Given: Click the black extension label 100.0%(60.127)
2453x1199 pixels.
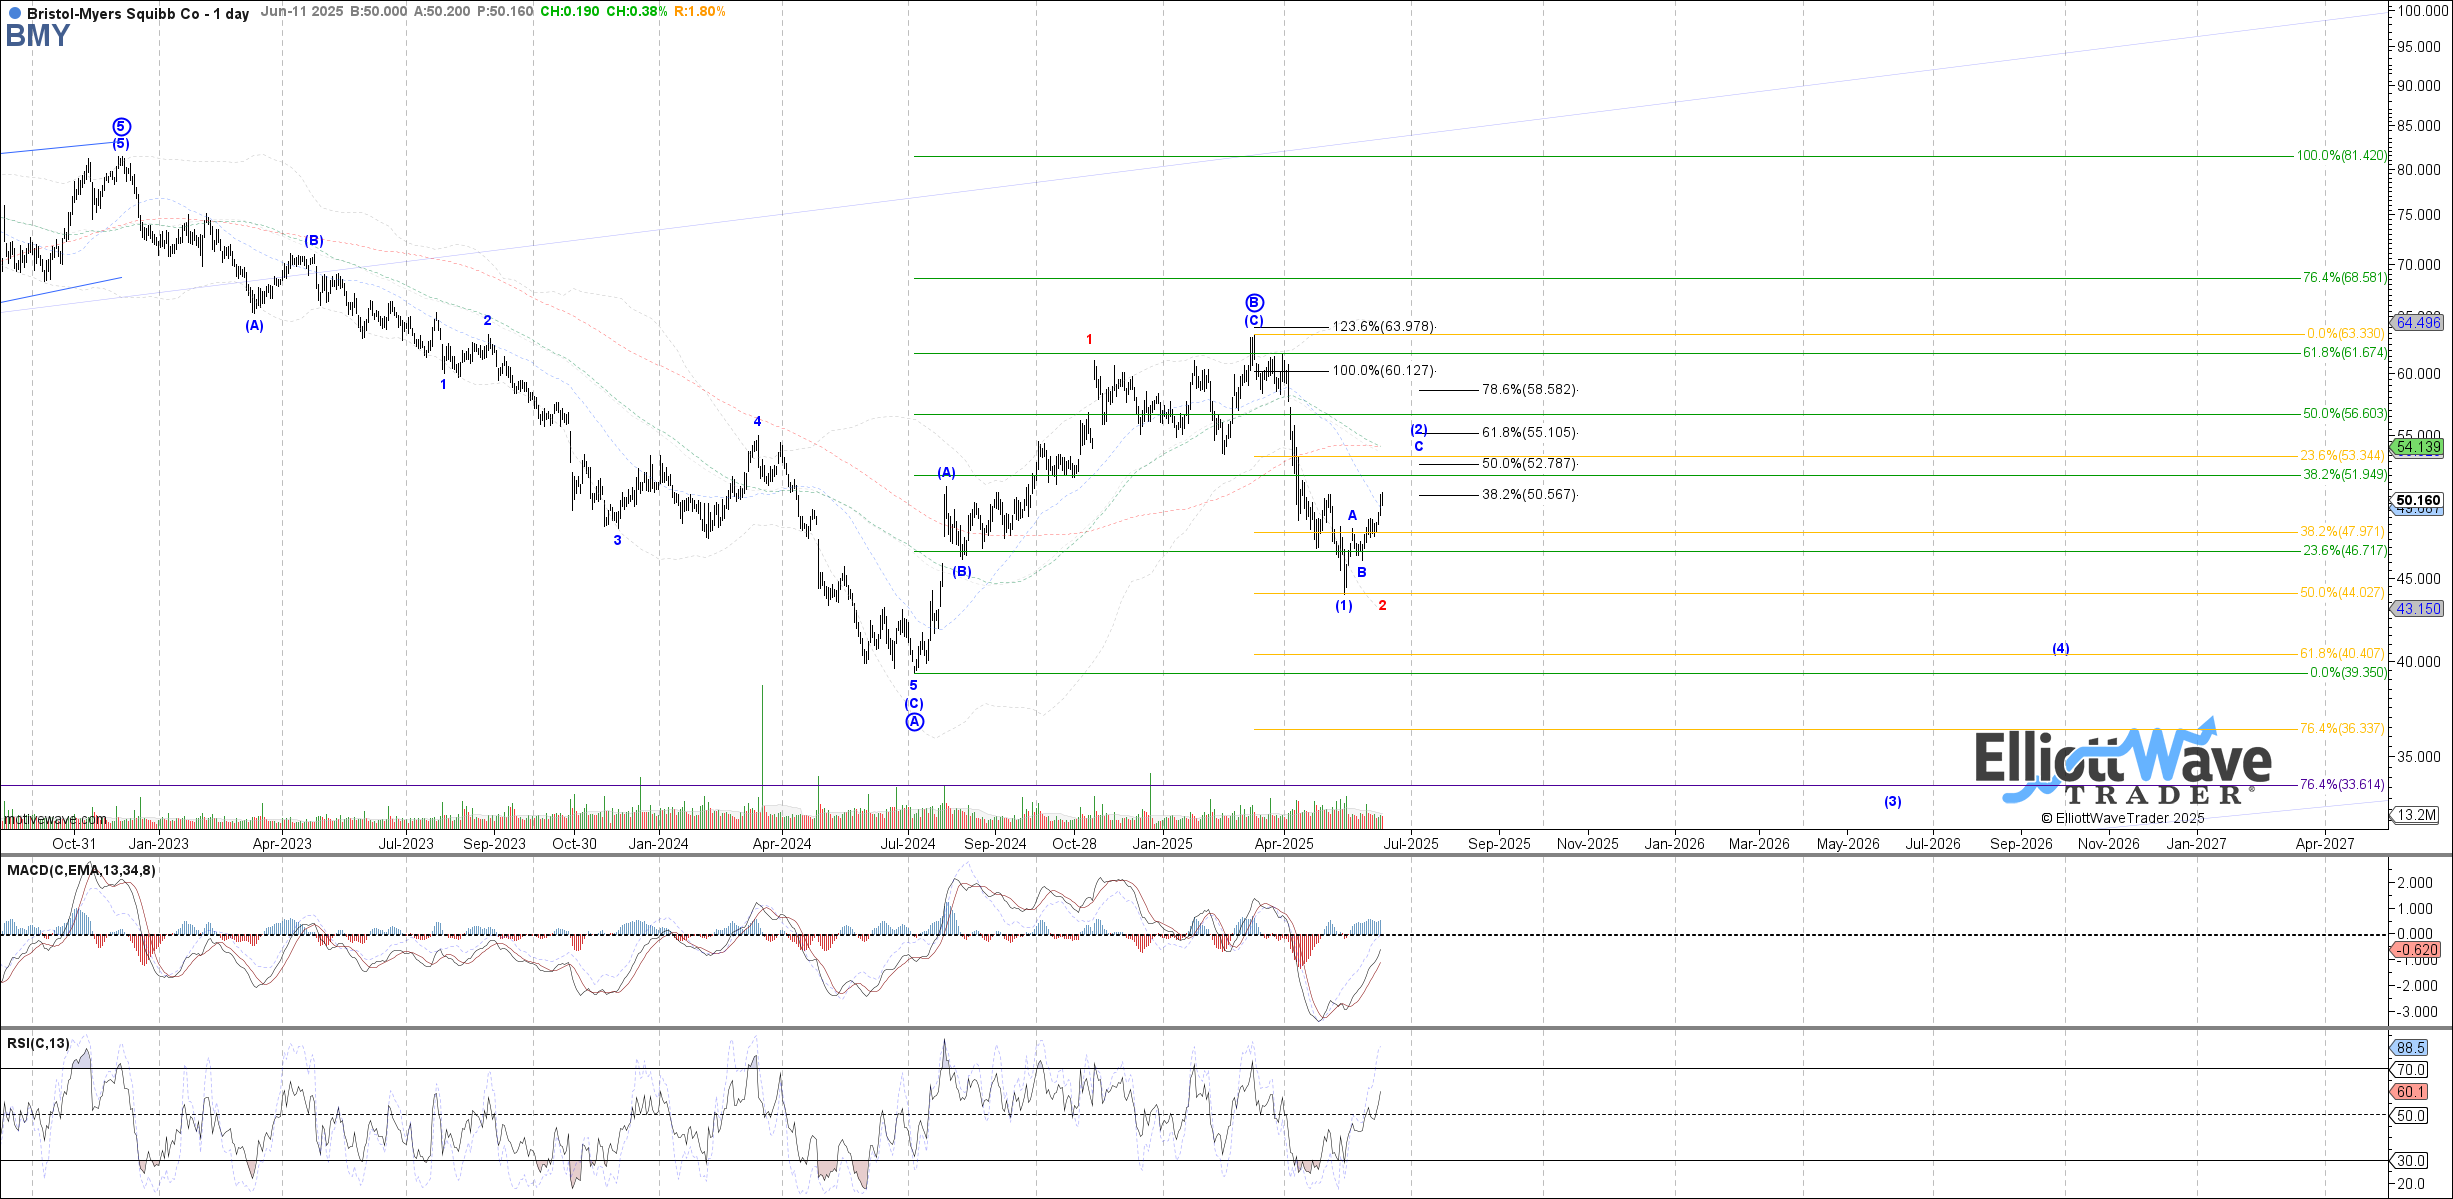Looking at the screenshot, I should tap(1384, 371).
